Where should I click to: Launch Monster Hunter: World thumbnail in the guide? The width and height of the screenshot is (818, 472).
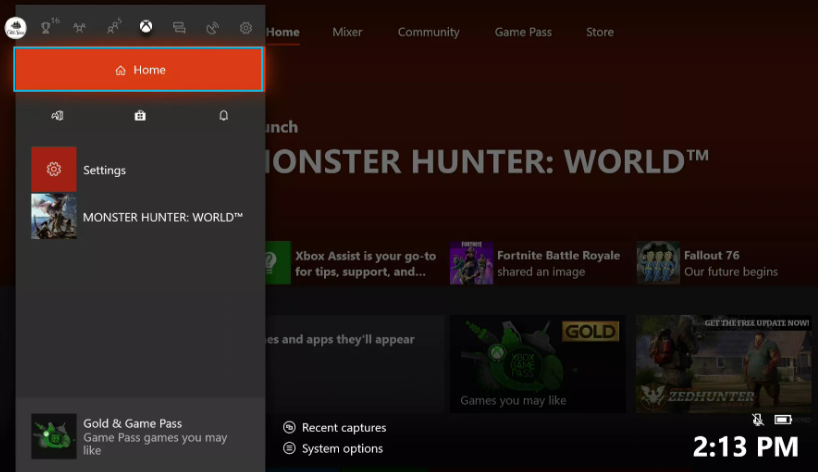[54, 216]
